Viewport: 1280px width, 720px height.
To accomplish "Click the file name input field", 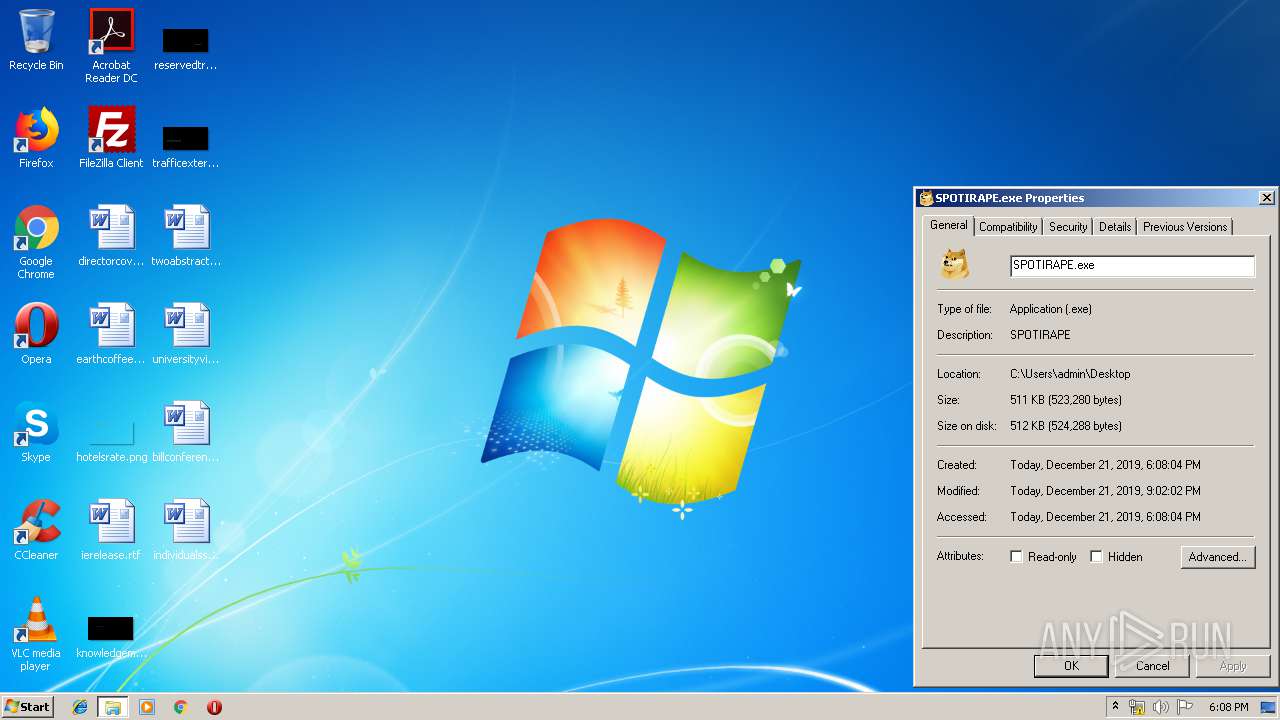I will tap(1132, 266).
